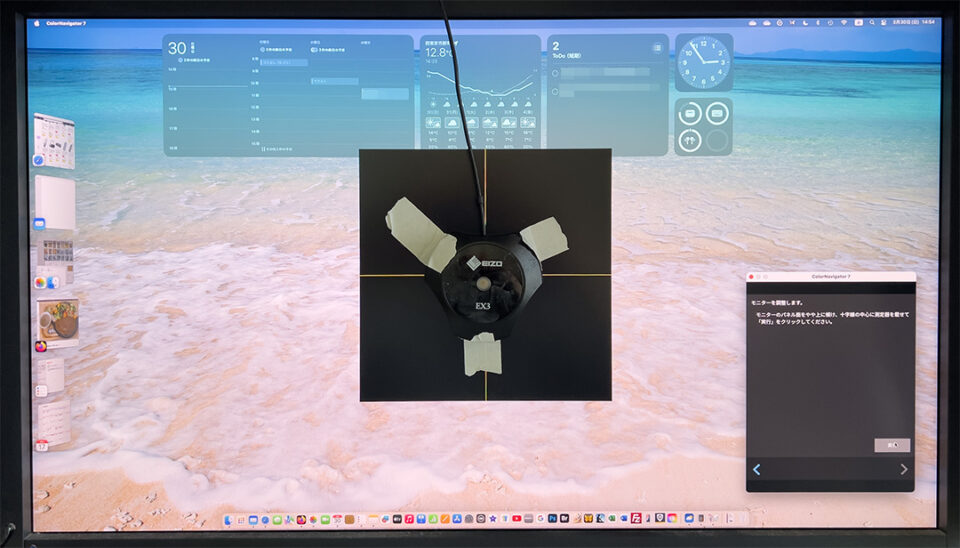Open the analog clock widget
Viewport: 960px width, 548px height.
click(x=703, y=62)
